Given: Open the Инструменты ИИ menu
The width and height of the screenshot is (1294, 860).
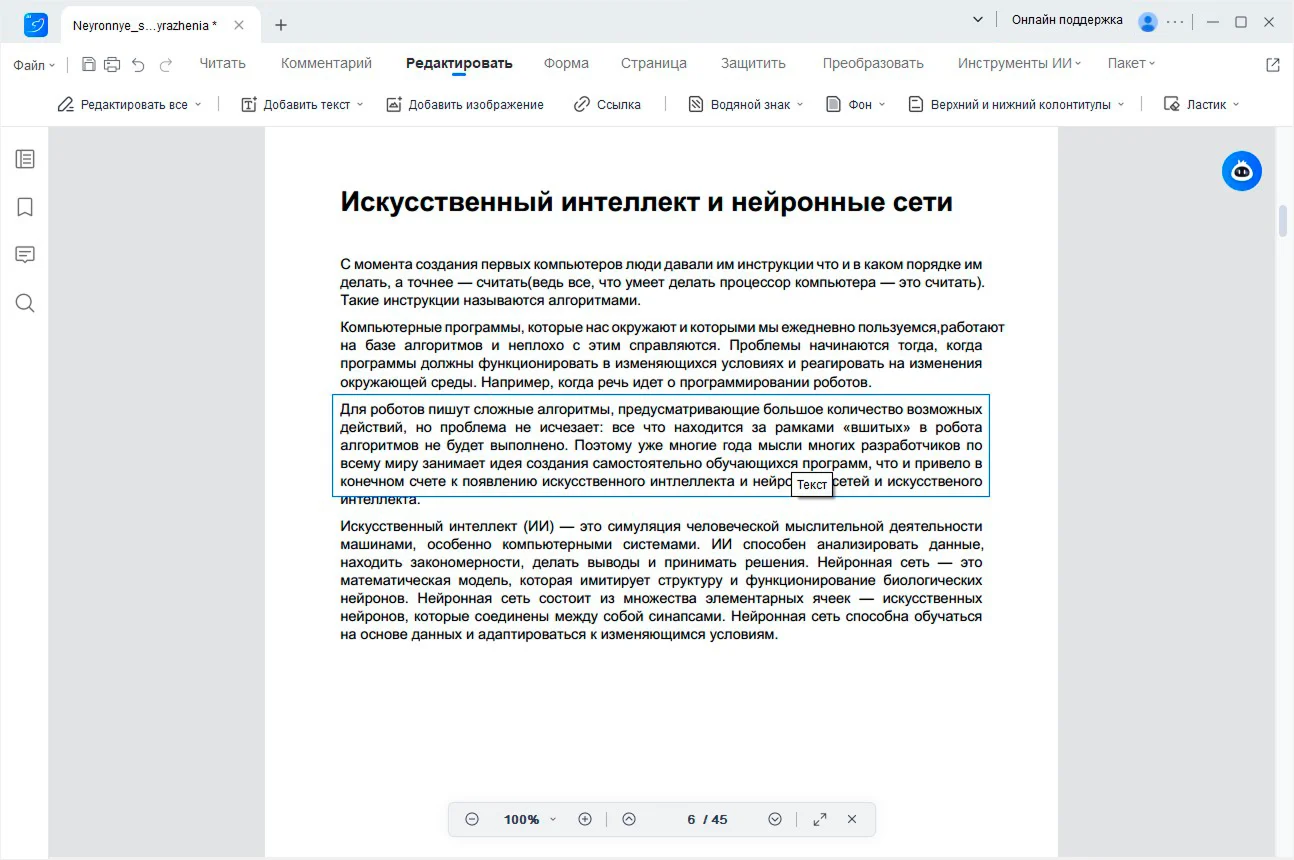Looking at the screenshot, I should coord(1020,63).
